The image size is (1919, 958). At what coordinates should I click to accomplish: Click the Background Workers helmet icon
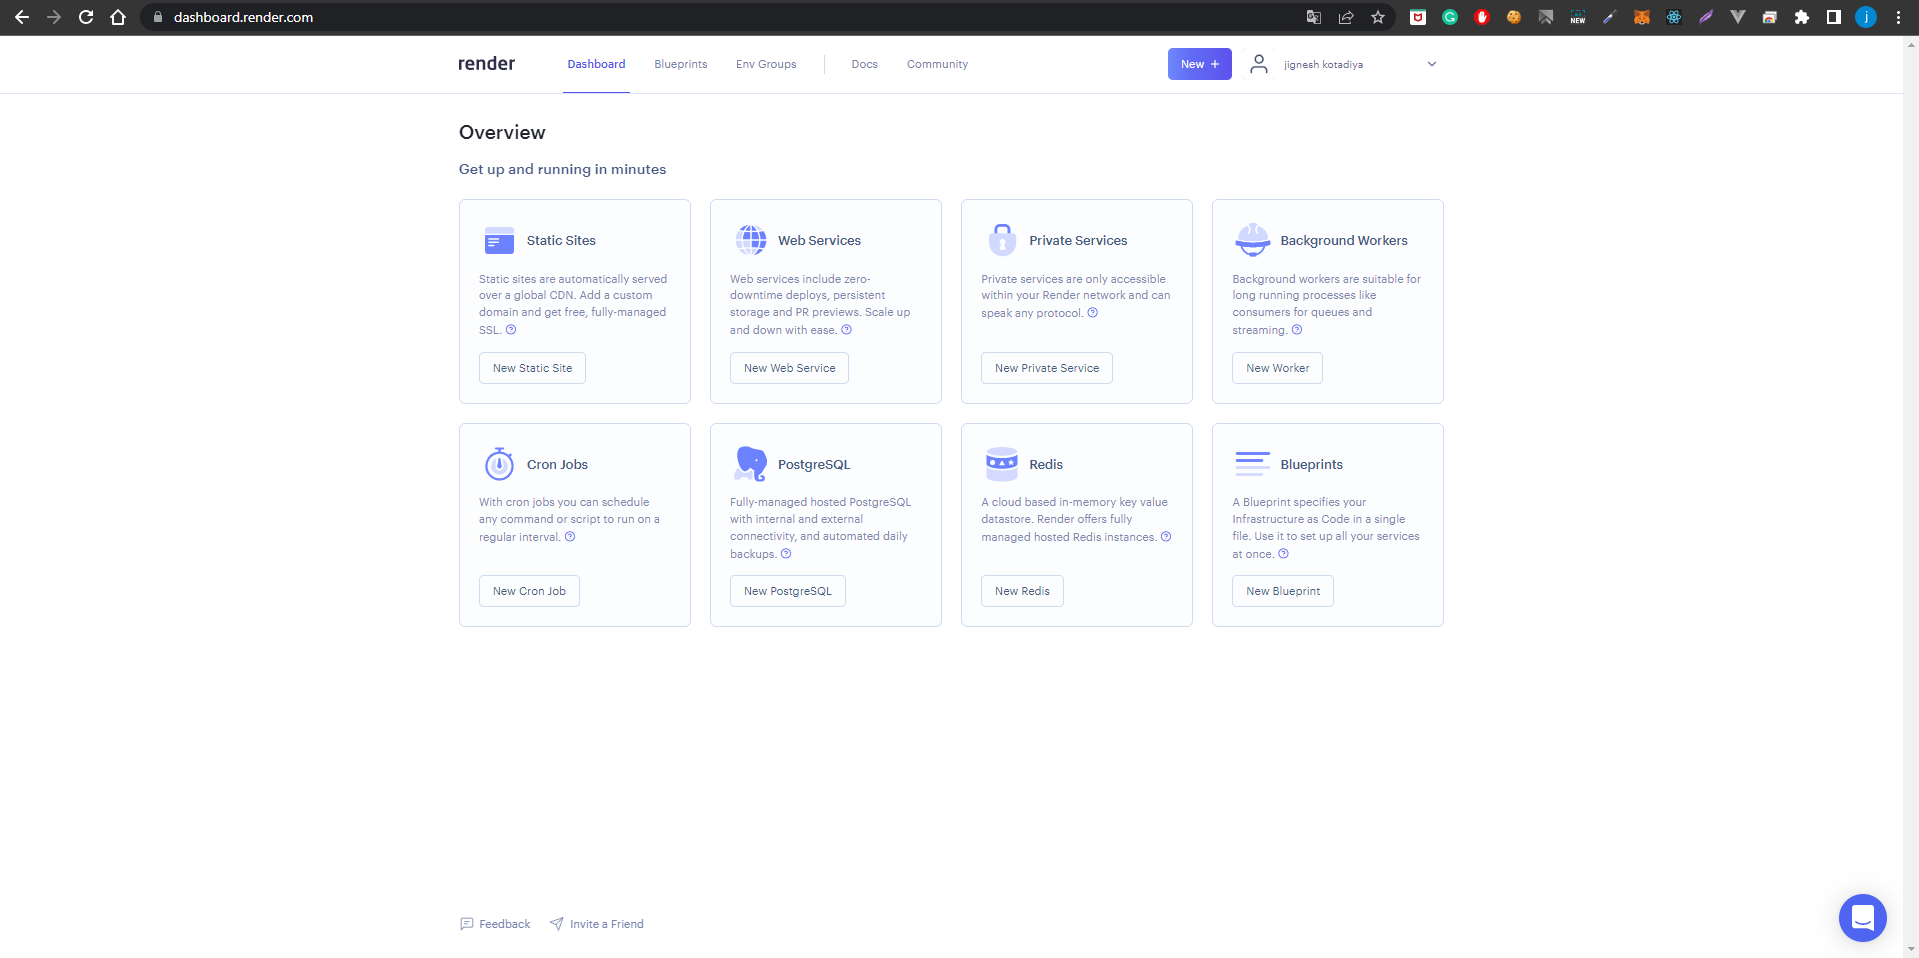point(1252,240)
